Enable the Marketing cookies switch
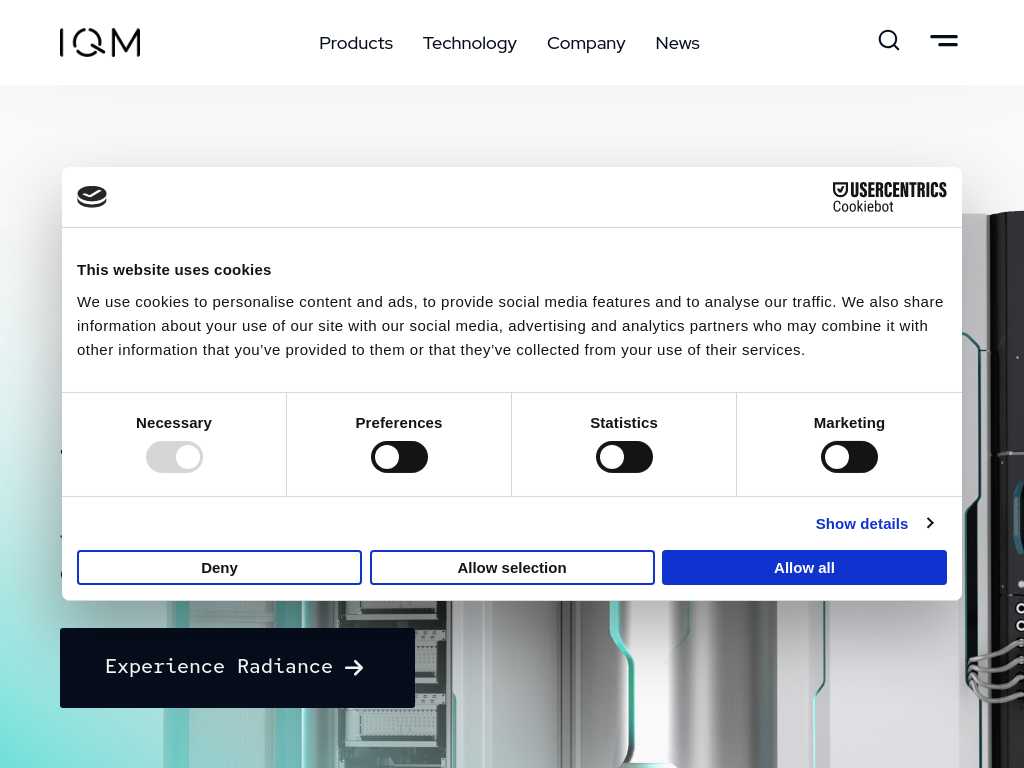Screen dimensions: 1024x768 click(x=849, y=457)
